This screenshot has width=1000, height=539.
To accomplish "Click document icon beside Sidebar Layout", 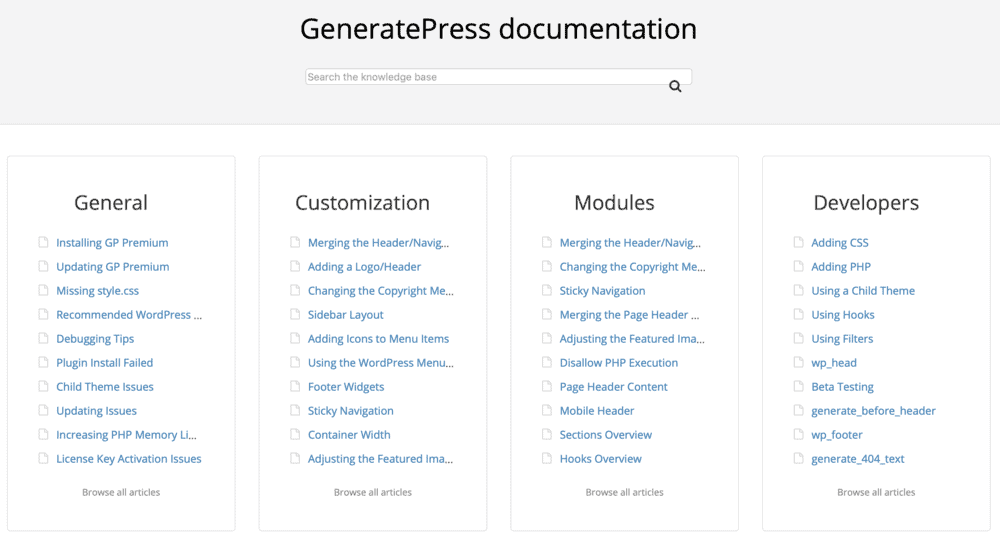I will click(x=295, y=314).
